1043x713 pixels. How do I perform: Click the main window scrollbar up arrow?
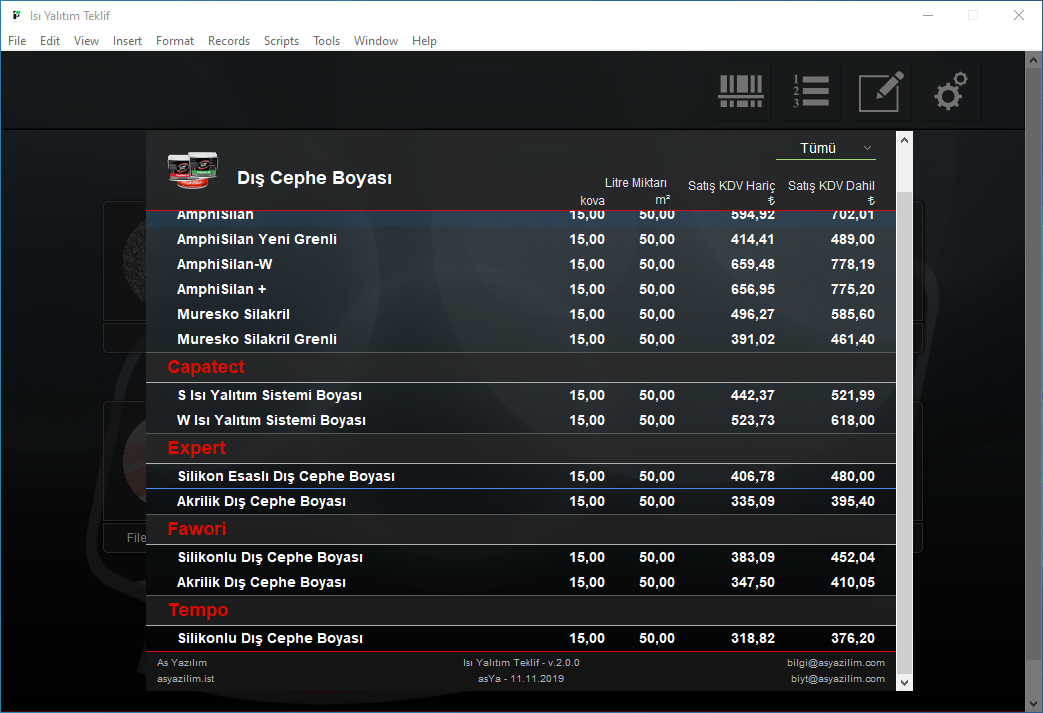point(1034,60)
